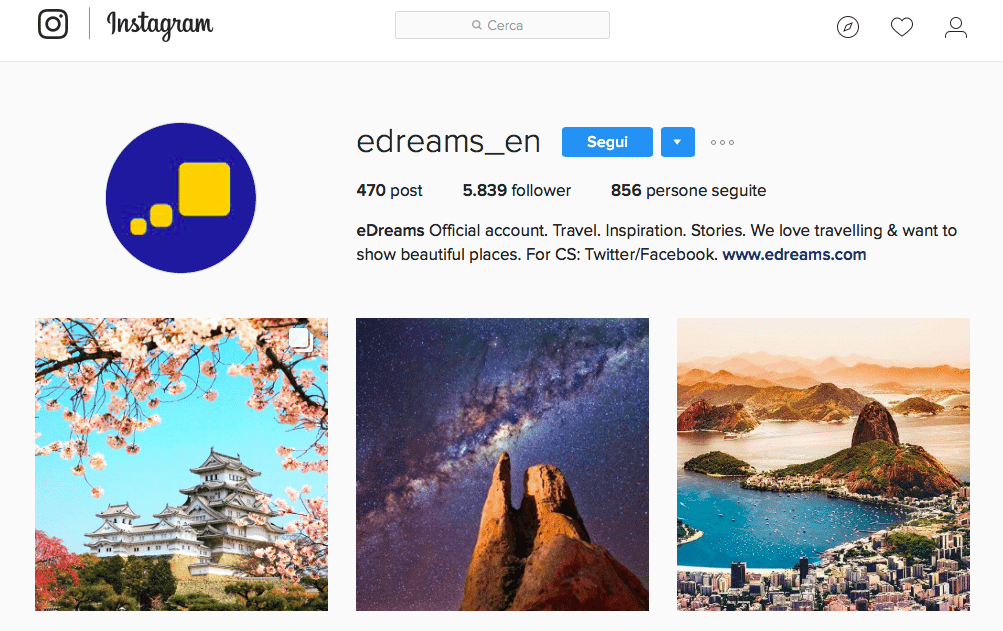Follow edreams_en with Segui button
Screen dimensions: 1003x631
607,142
